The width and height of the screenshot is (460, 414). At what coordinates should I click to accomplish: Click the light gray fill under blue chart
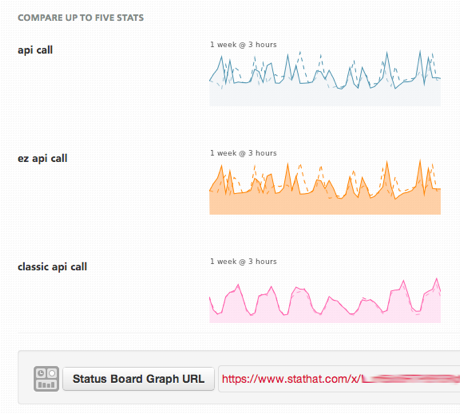(325, 97)
